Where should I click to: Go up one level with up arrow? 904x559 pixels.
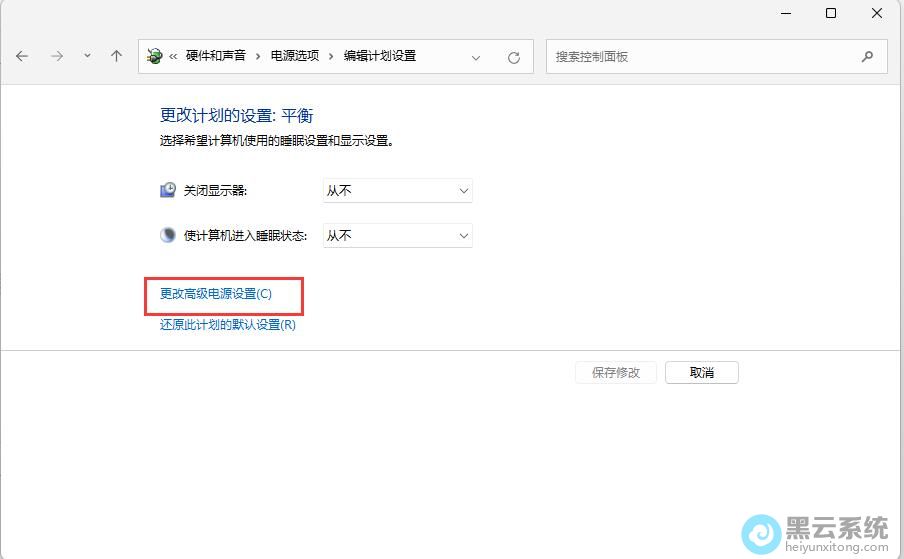pyautogui.click(x=116, y=57)
